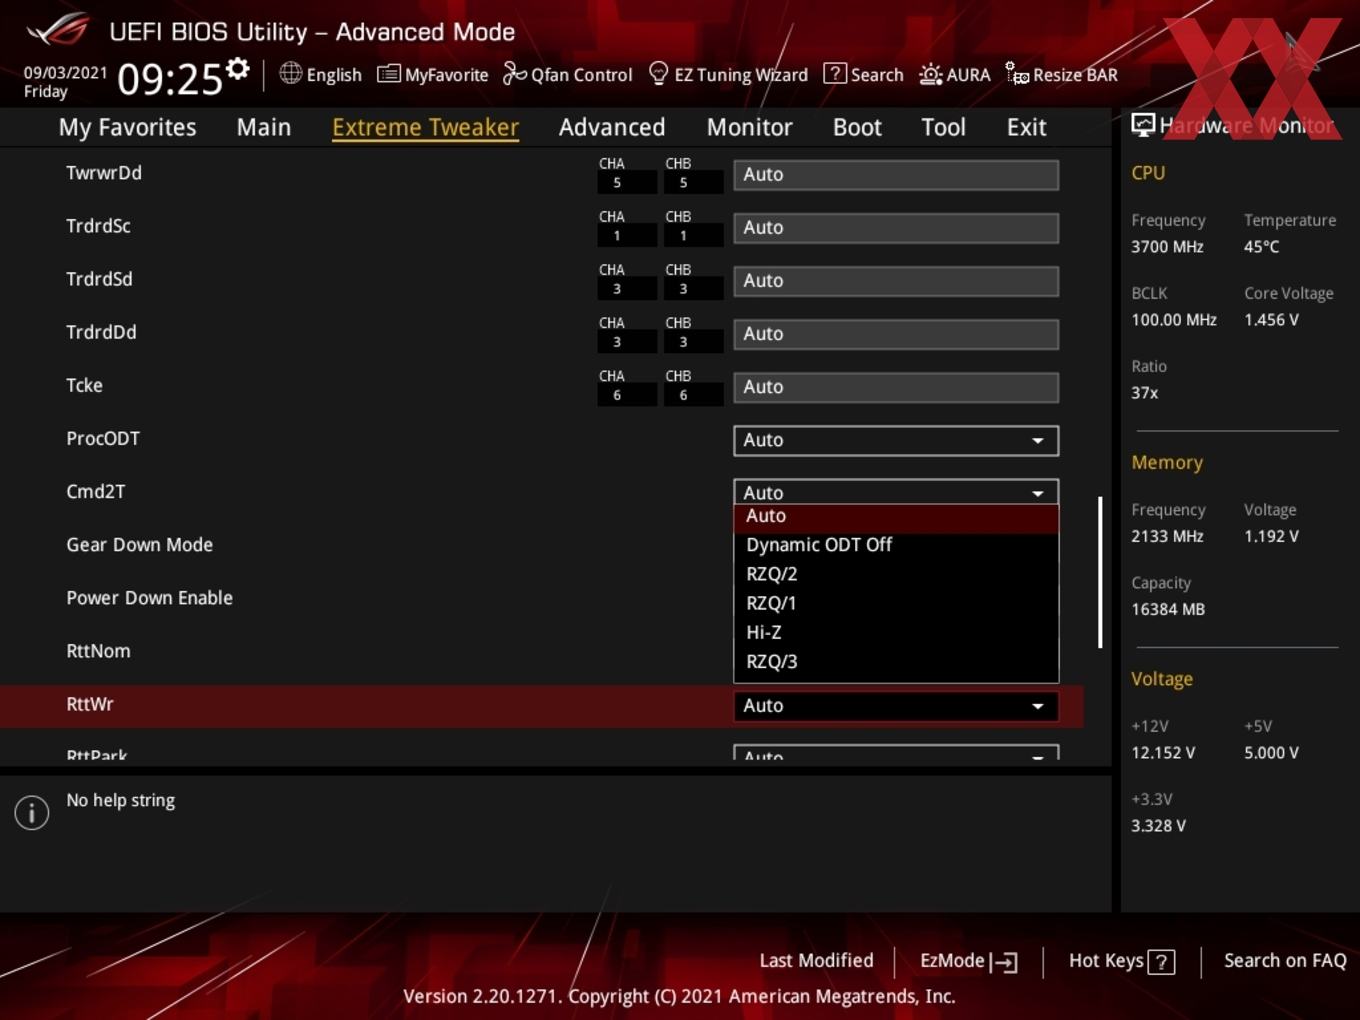1360x1020 pixels.
Task: Open the Tool tab
Action: click(x=943, y=127)
